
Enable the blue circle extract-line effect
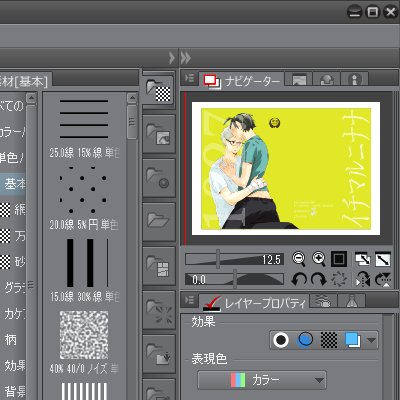coord(305,340)
